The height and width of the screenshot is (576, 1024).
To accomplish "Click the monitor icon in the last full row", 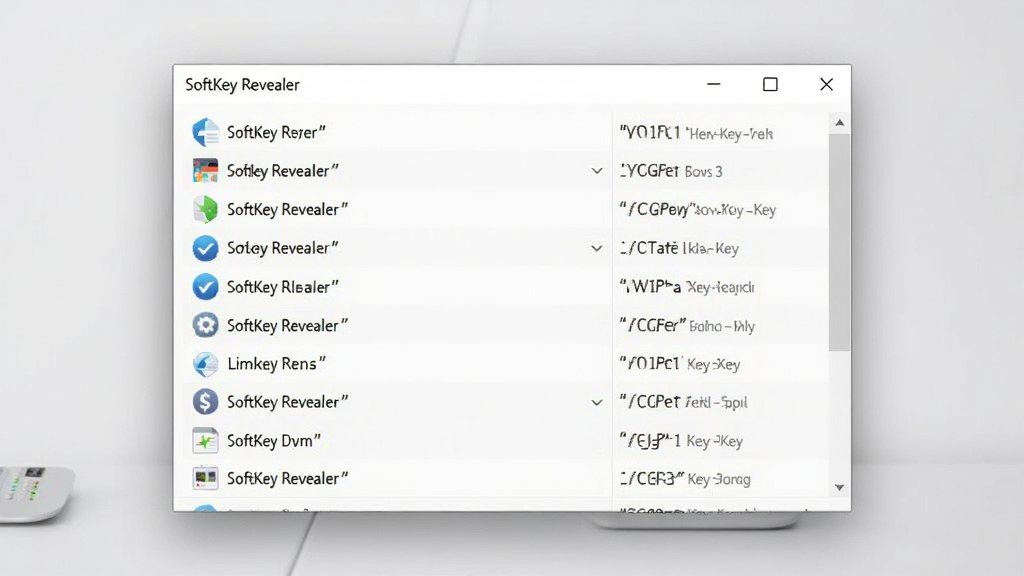I will [205, 478].
